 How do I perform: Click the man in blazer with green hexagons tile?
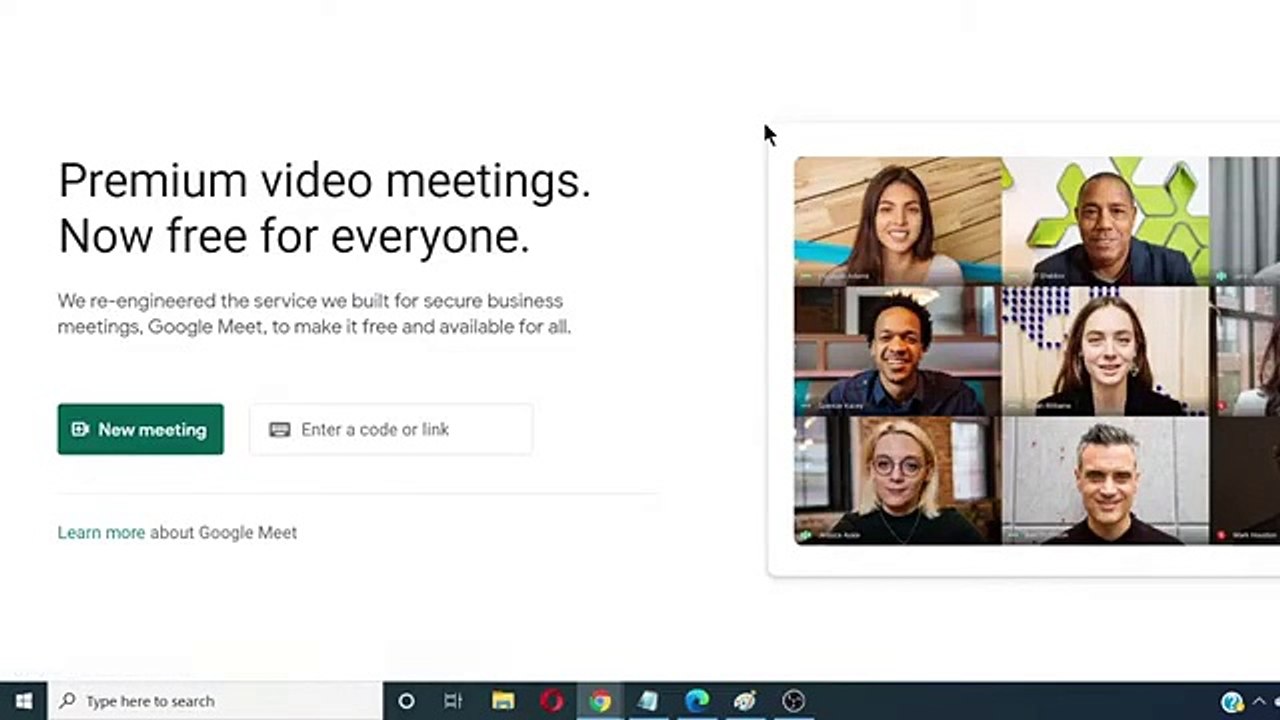tap(1105, 221)
